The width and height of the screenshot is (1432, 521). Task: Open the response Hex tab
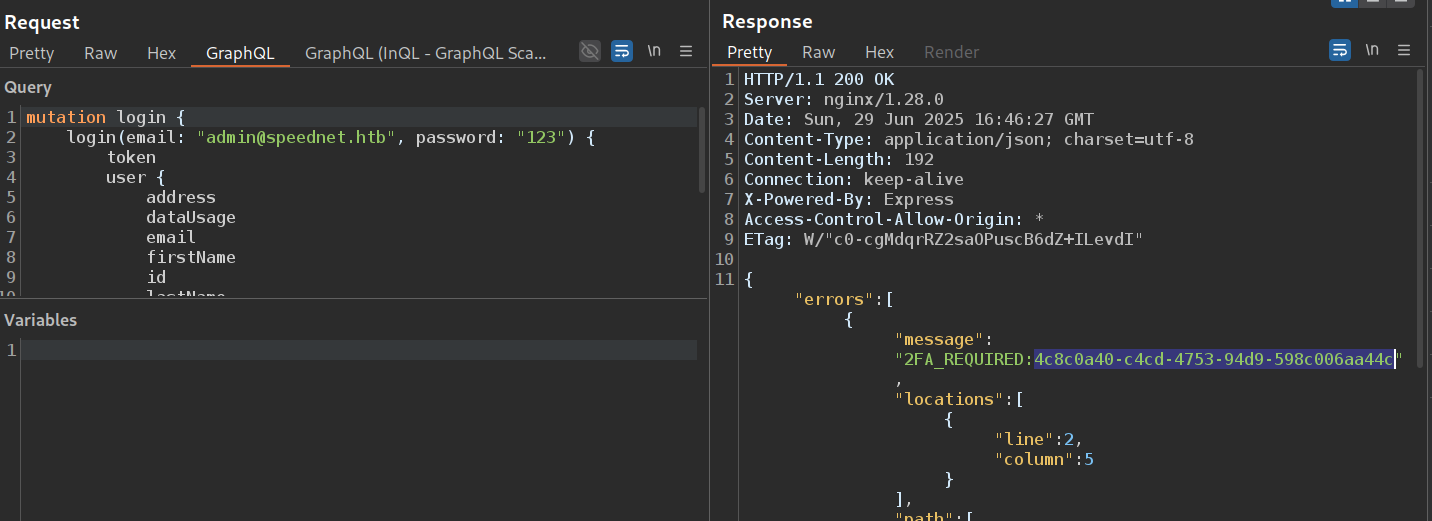(x=879, y=52)
